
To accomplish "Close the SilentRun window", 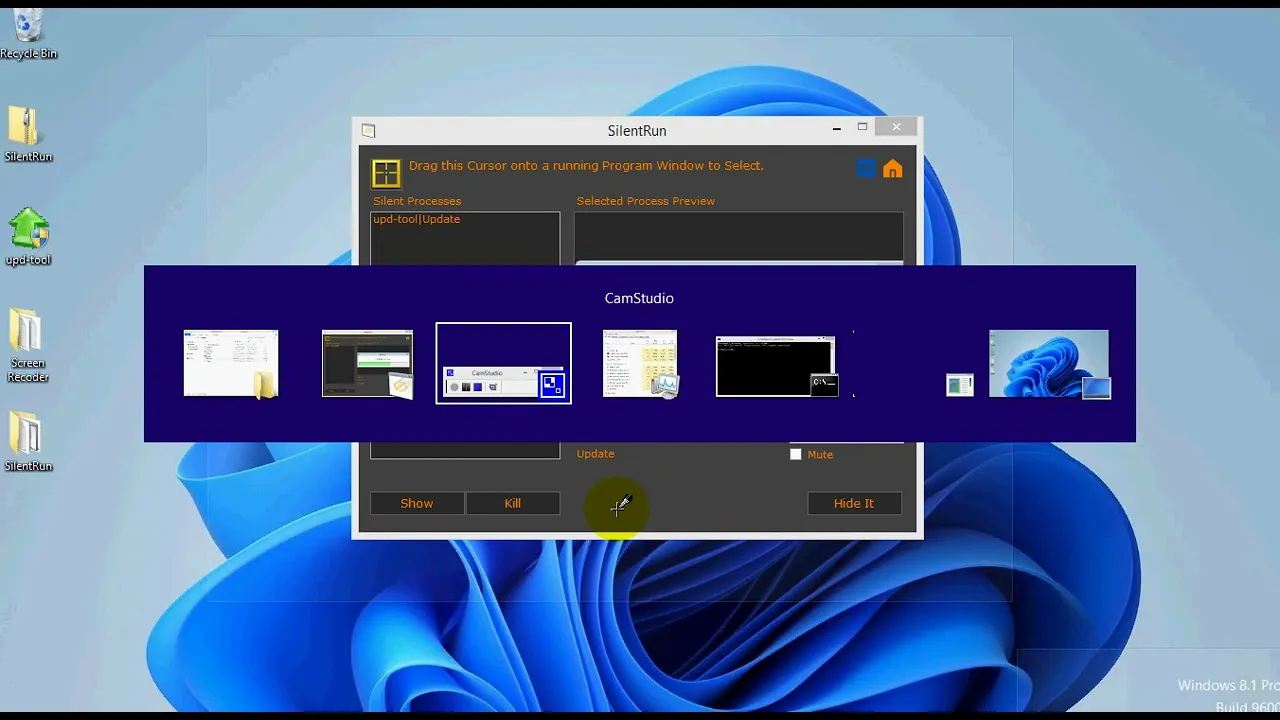I will pyautogui.click(x=896, y=127).
